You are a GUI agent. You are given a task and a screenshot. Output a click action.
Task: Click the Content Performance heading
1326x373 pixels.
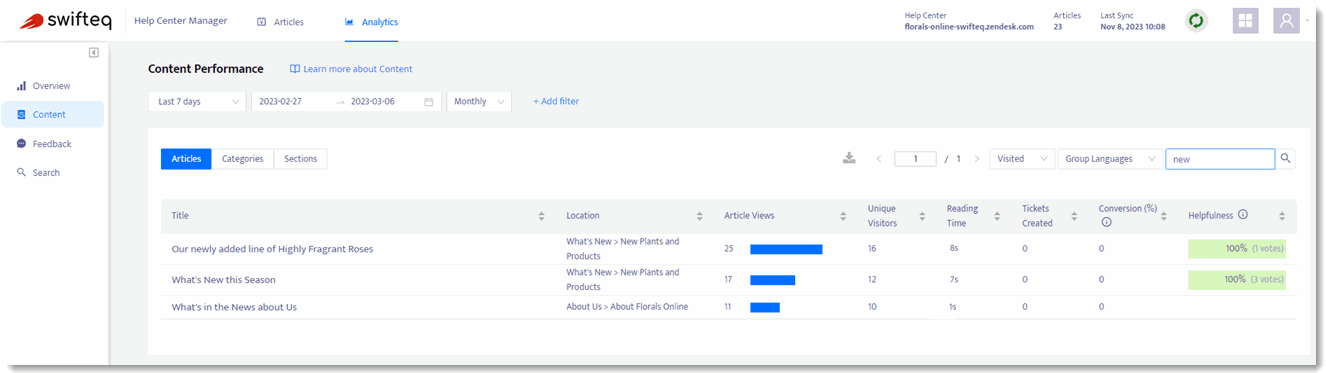click(x=206, y=69)
